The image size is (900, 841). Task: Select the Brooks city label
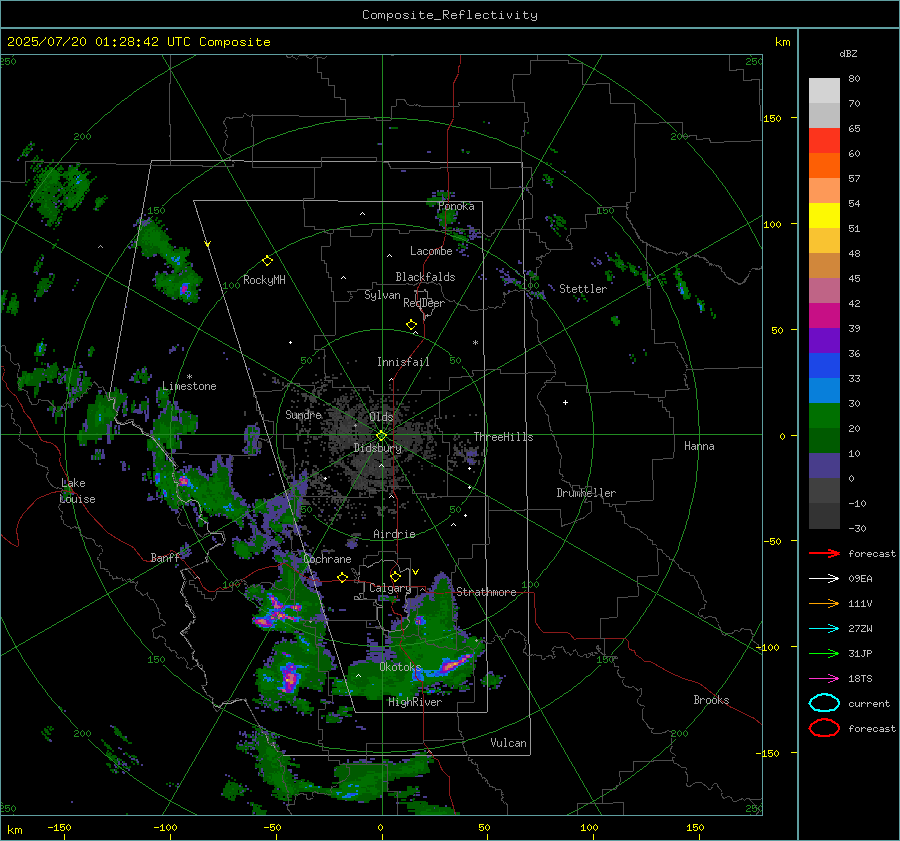pyautogui.click(x=711, y=700)
